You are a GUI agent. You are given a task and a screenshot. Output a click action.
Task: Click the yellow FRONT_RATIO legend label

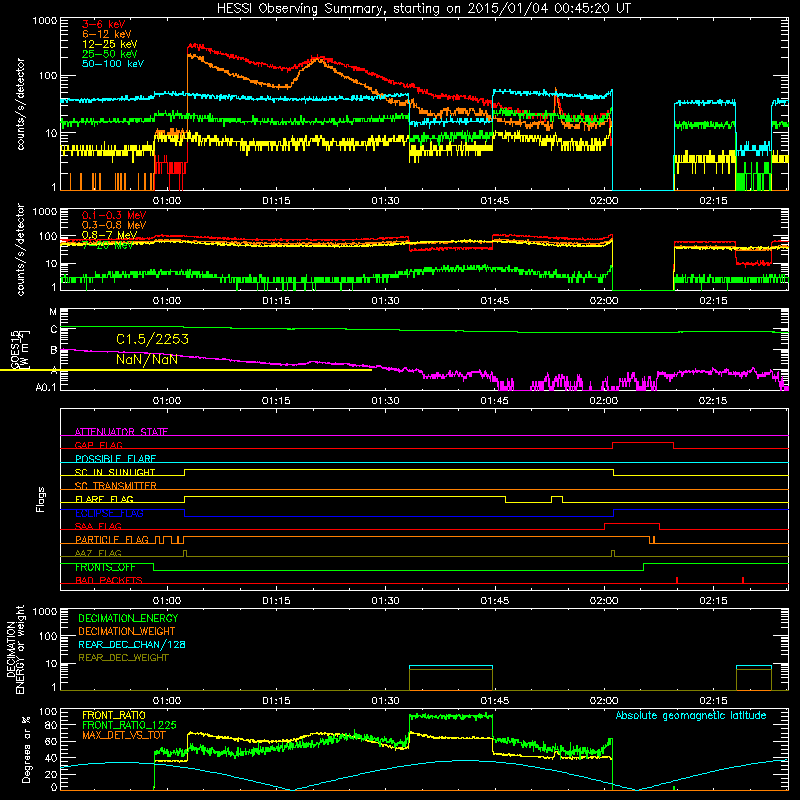click(113, 715)
